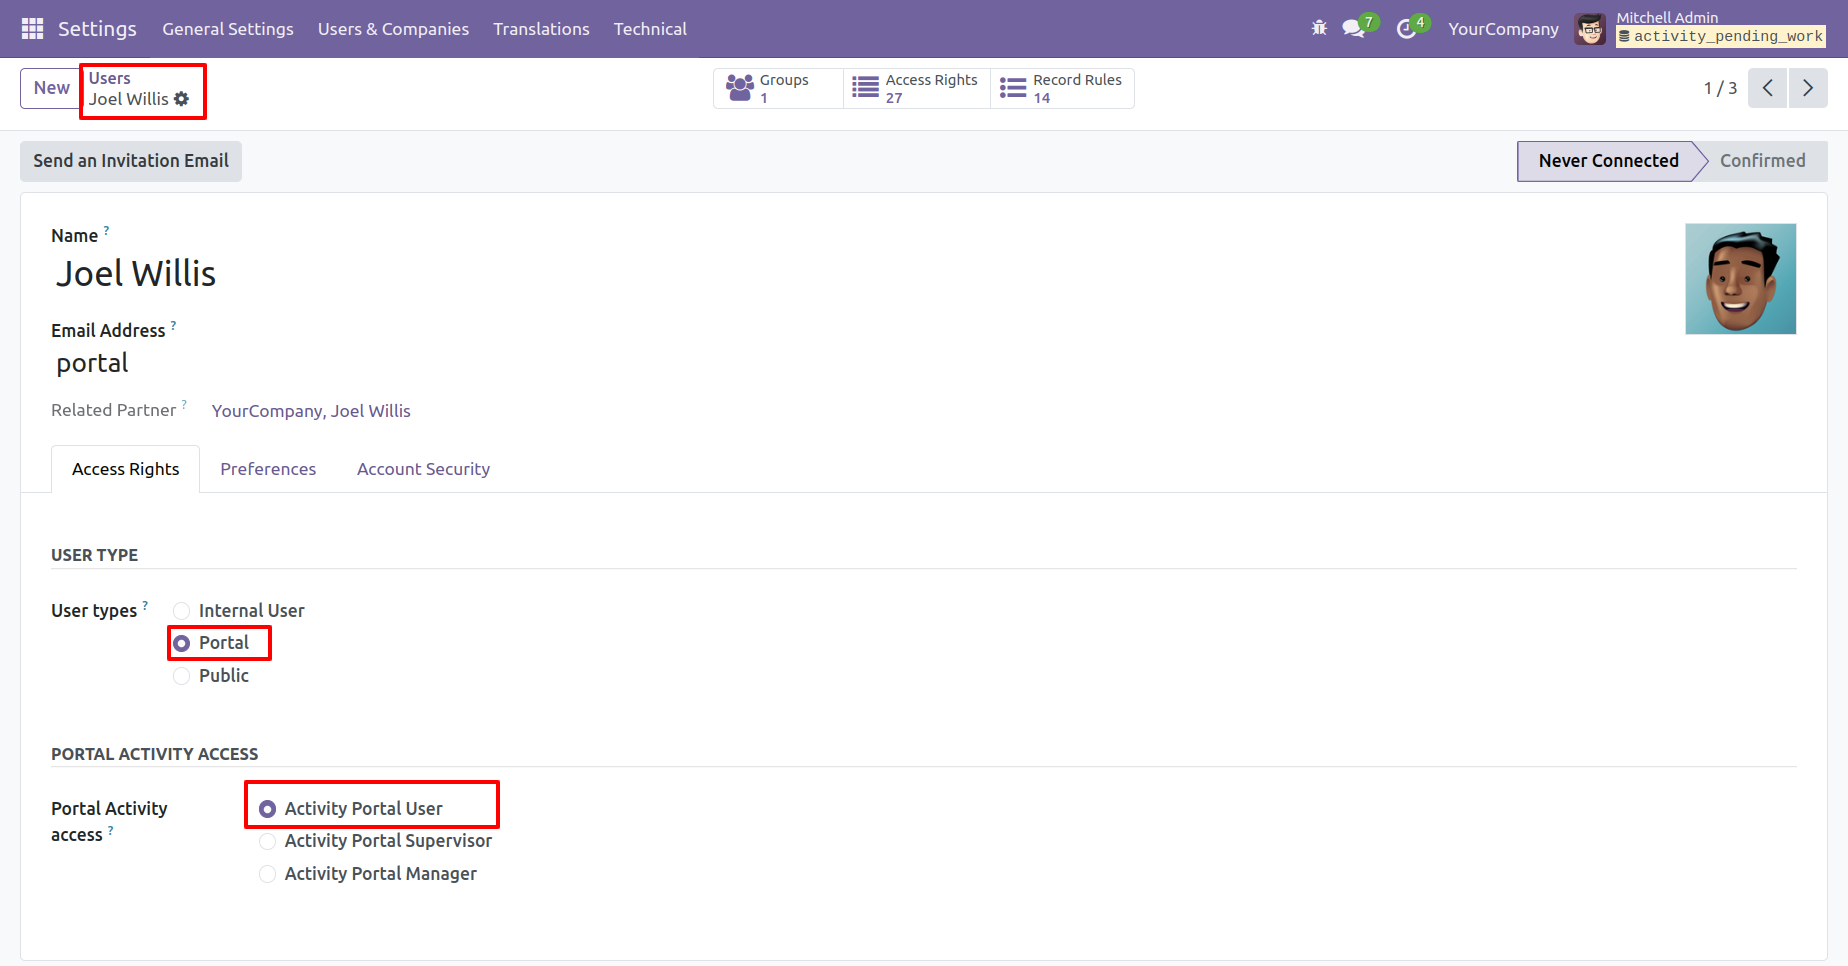This screenshot has height=966, width=1848.
Task: Open Technical menu
Action: click(650, 29)
